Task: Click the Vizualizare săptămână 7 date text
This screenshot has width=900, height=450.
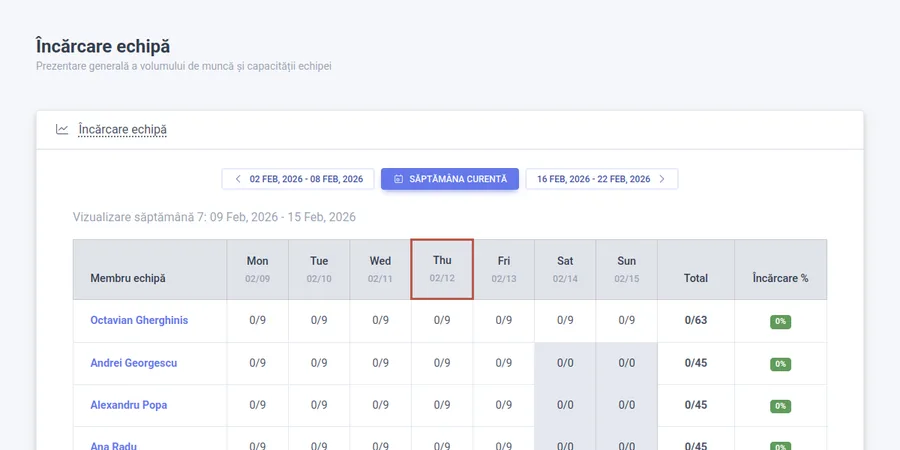Action: pyautogui.click(x=214, y=217)
